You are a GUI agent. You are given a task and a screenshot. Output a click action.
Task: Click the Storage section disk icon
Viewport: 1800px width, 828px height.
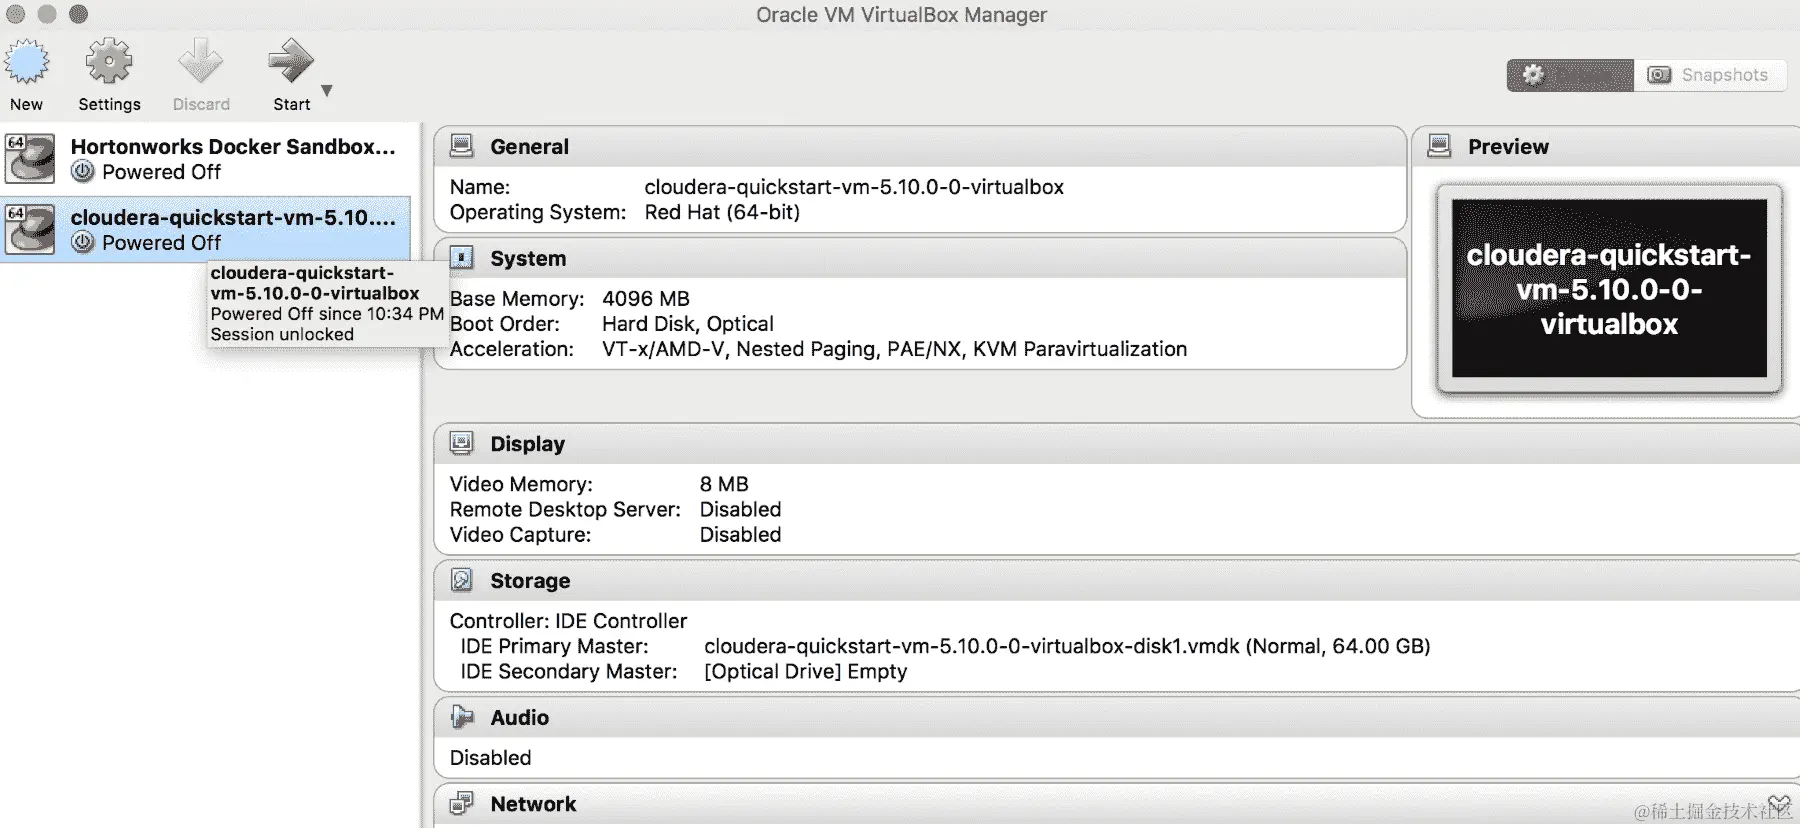(x=461, y=580)
